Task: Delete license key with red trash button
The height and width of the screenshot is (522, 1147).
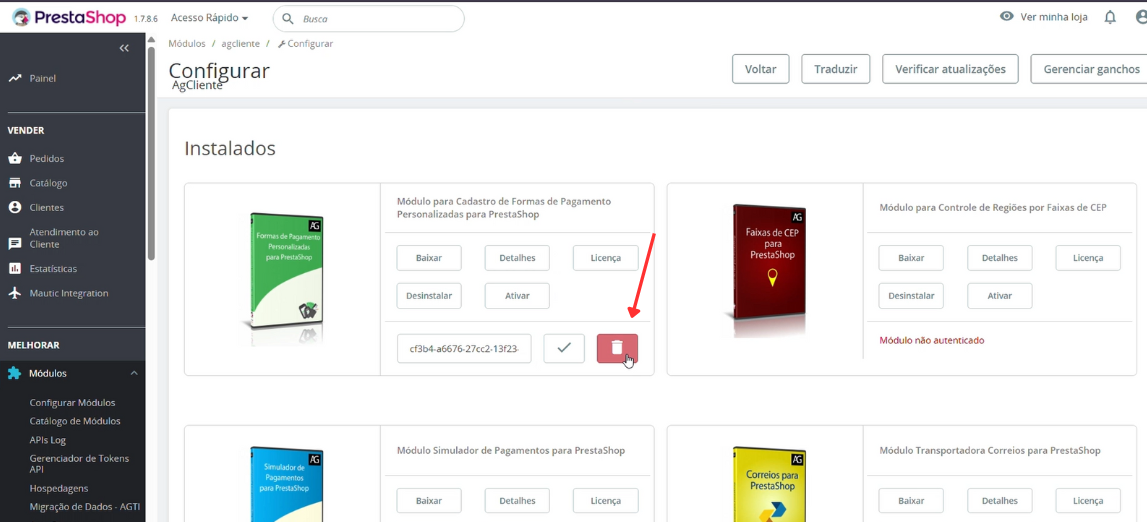Action: [x=617, y=349]
